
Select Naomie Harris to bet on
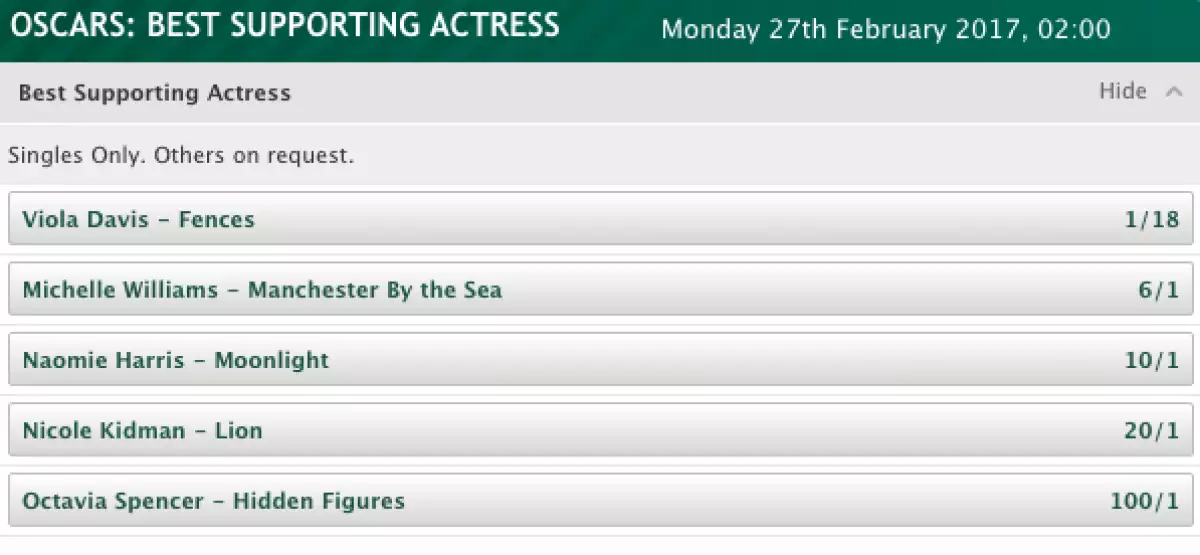pyautogui.click(x=103, y=360)
